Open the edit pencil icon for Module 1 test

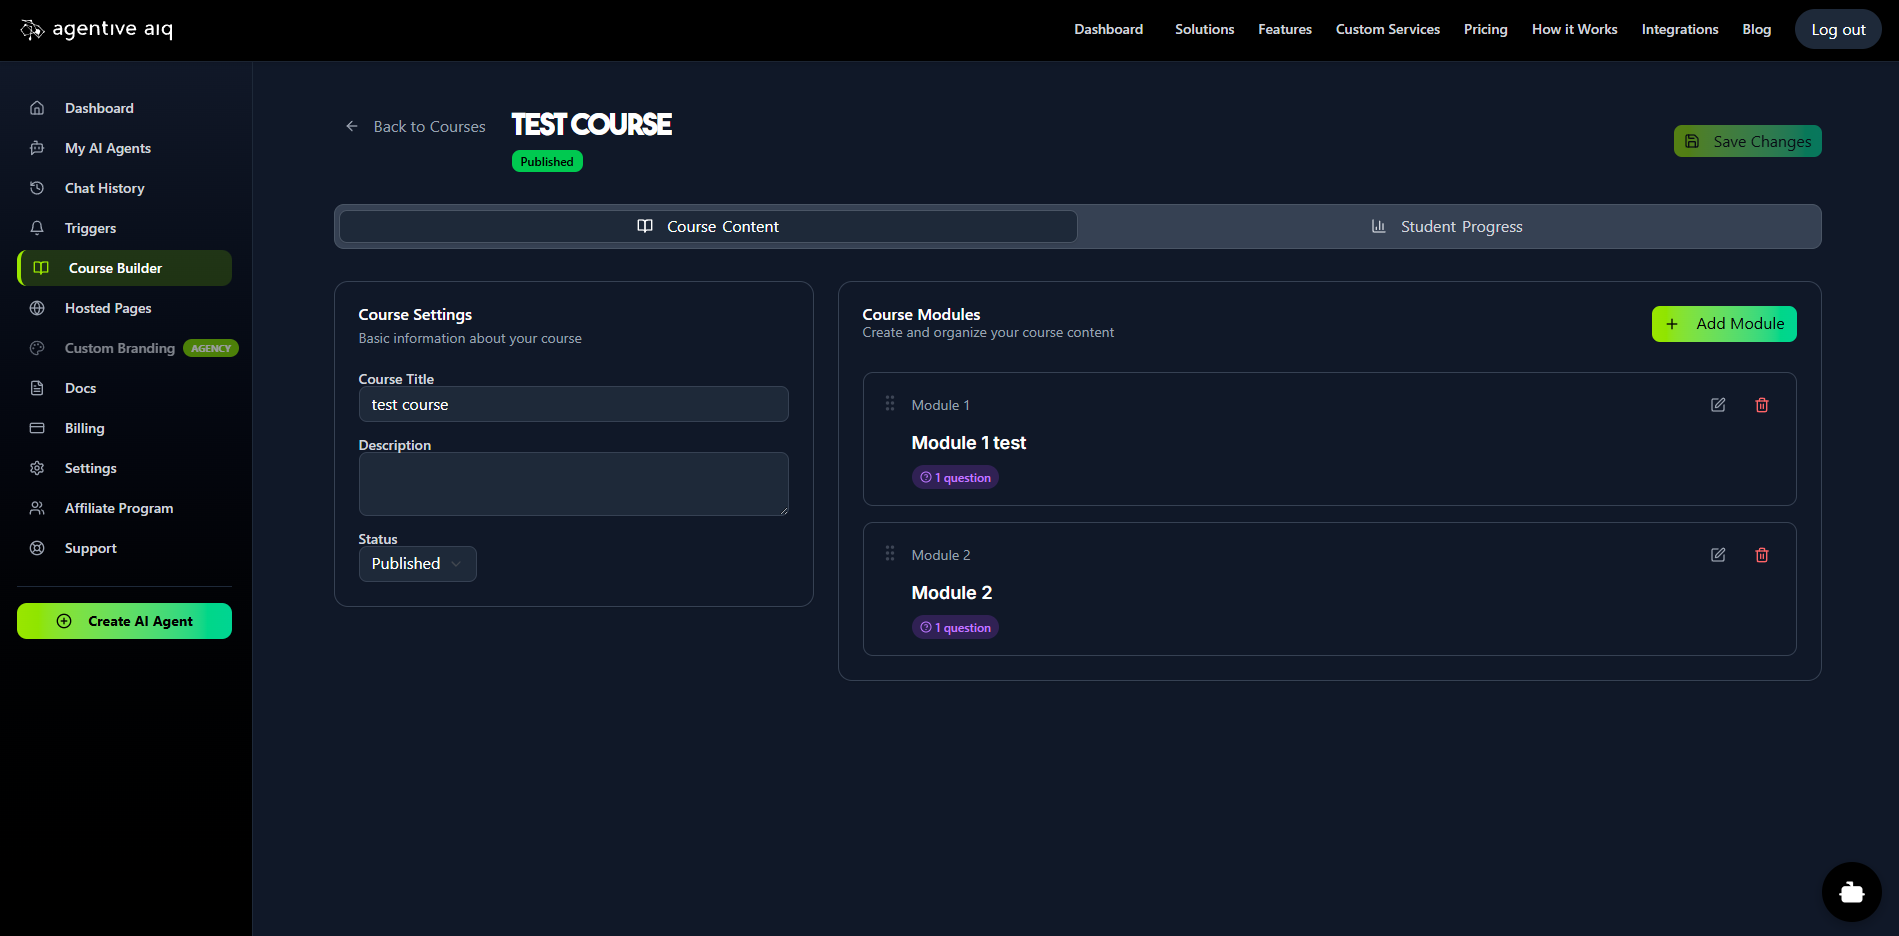(x=1718, y=404)
